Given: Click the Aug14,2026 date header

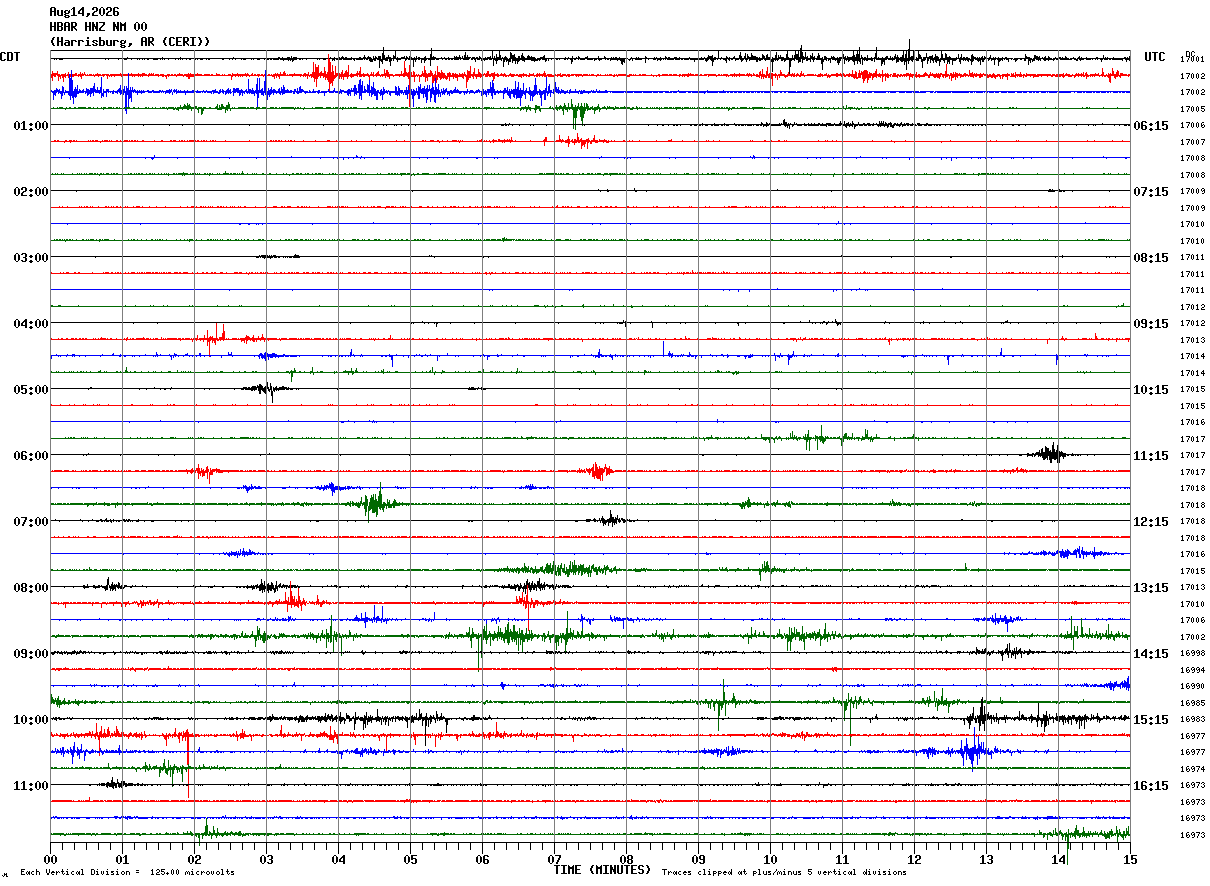Looking at the screenshot, I should (84, 12).
